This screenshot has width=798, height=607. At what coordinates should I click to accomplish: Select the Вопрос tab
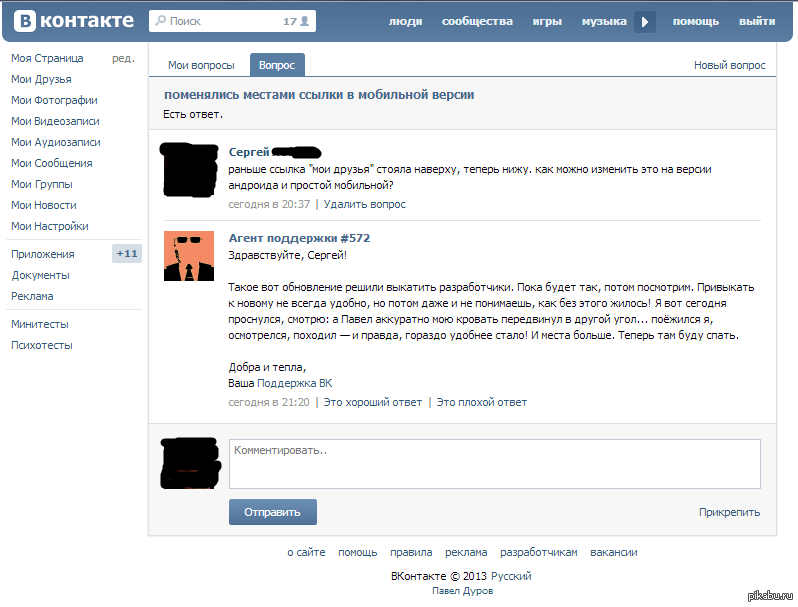pos(277,65)
